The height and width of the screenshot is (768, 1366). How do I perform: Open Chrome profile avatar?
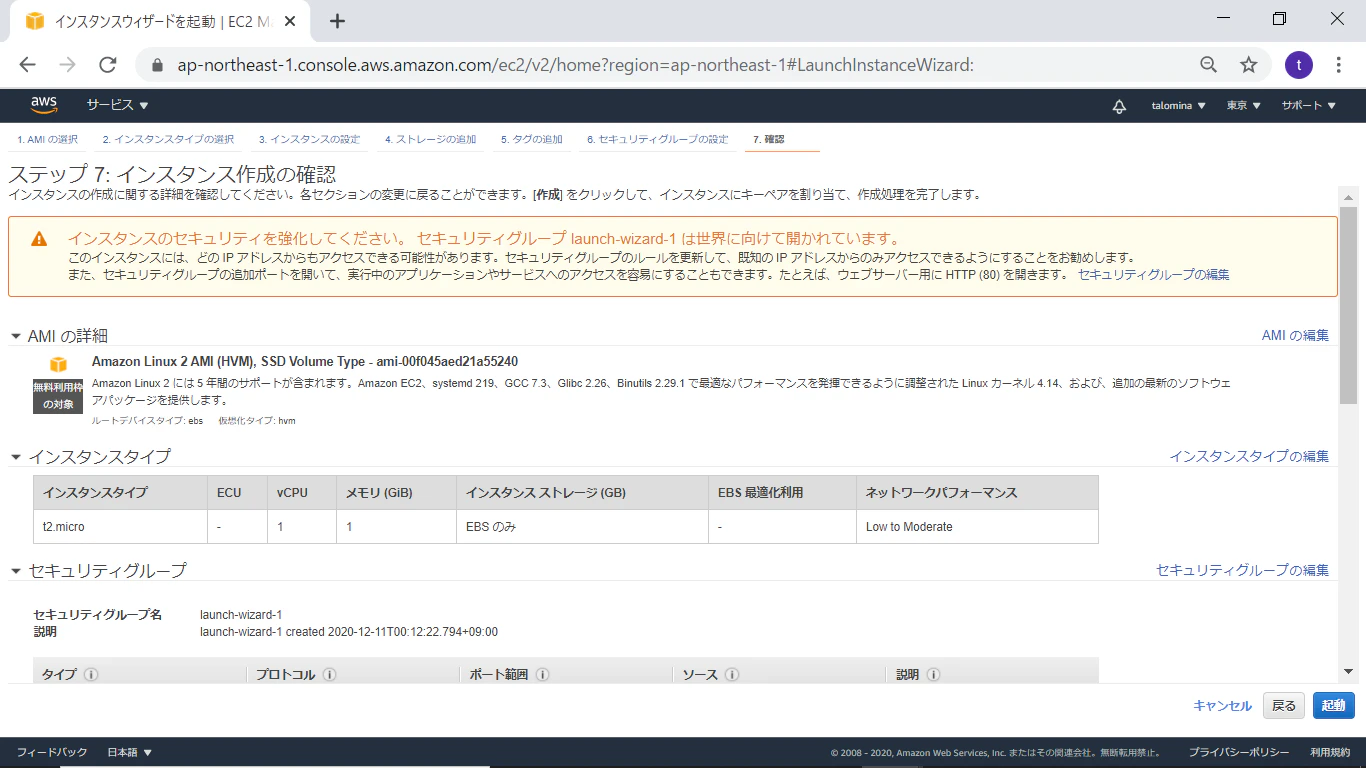(x=1298, y=65)
